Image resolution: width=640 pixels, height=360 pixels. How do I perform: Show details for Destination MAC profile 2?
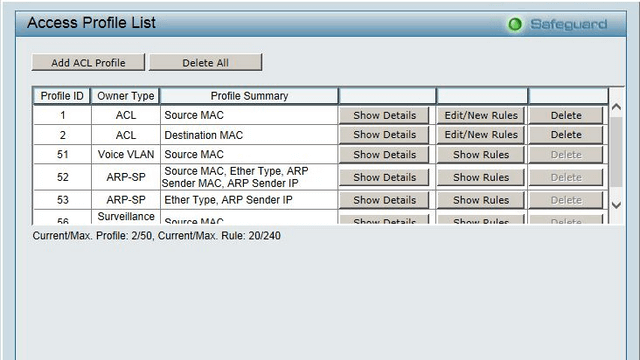[384, 135]
